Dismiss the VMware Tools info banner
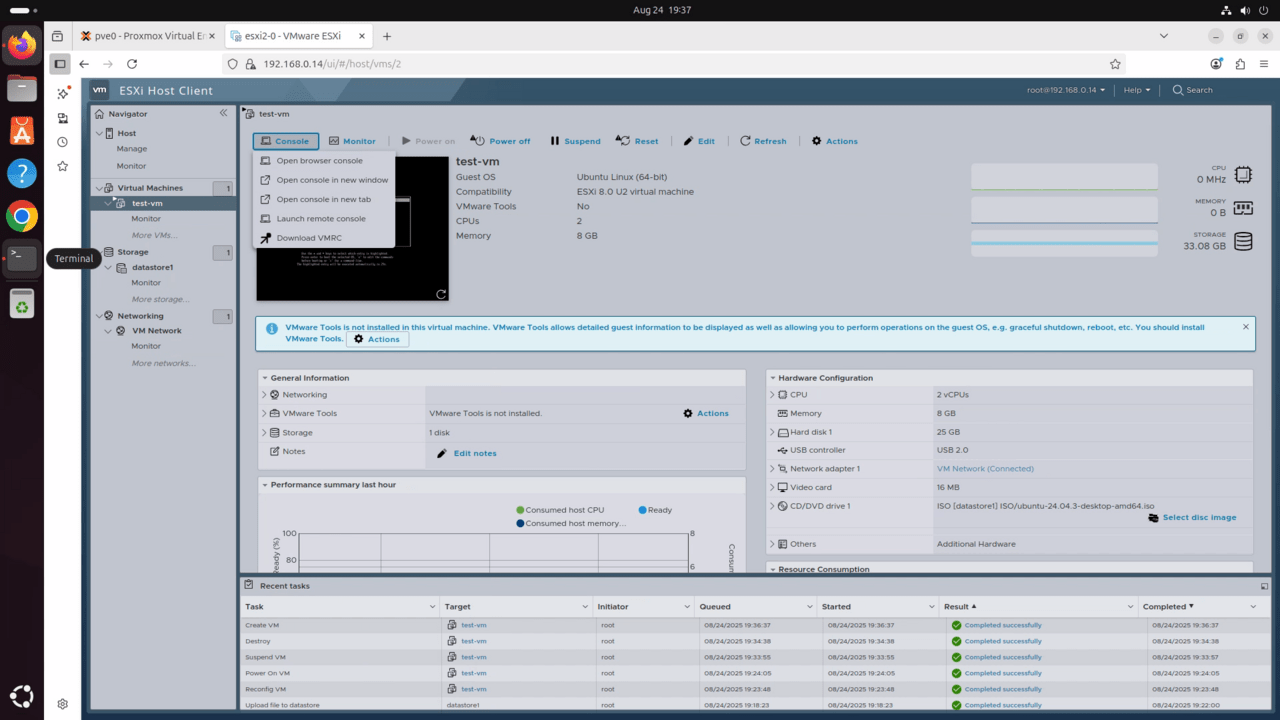The width and height of the screenshot is (1280, 720). (1246, 327)
